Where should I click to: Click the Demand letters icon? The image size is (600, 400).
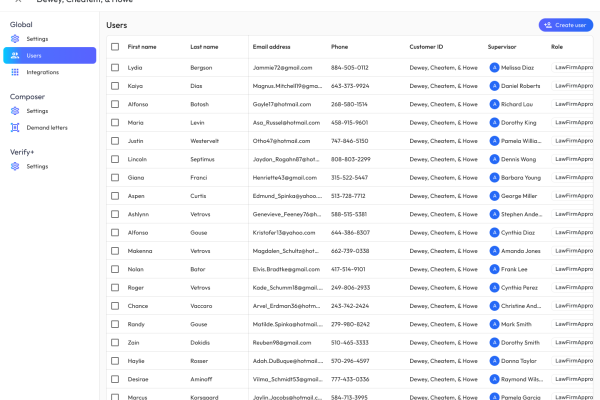(x=15, y=128)
